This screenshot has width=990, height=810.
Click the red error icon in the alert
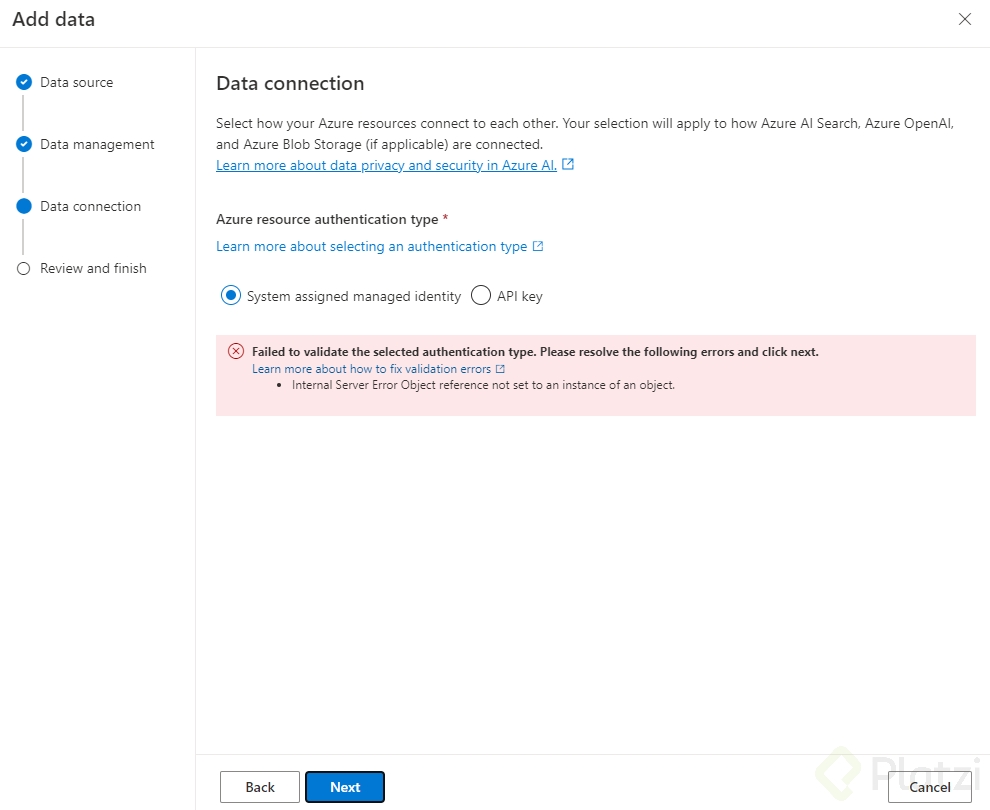tap(236, 351)
